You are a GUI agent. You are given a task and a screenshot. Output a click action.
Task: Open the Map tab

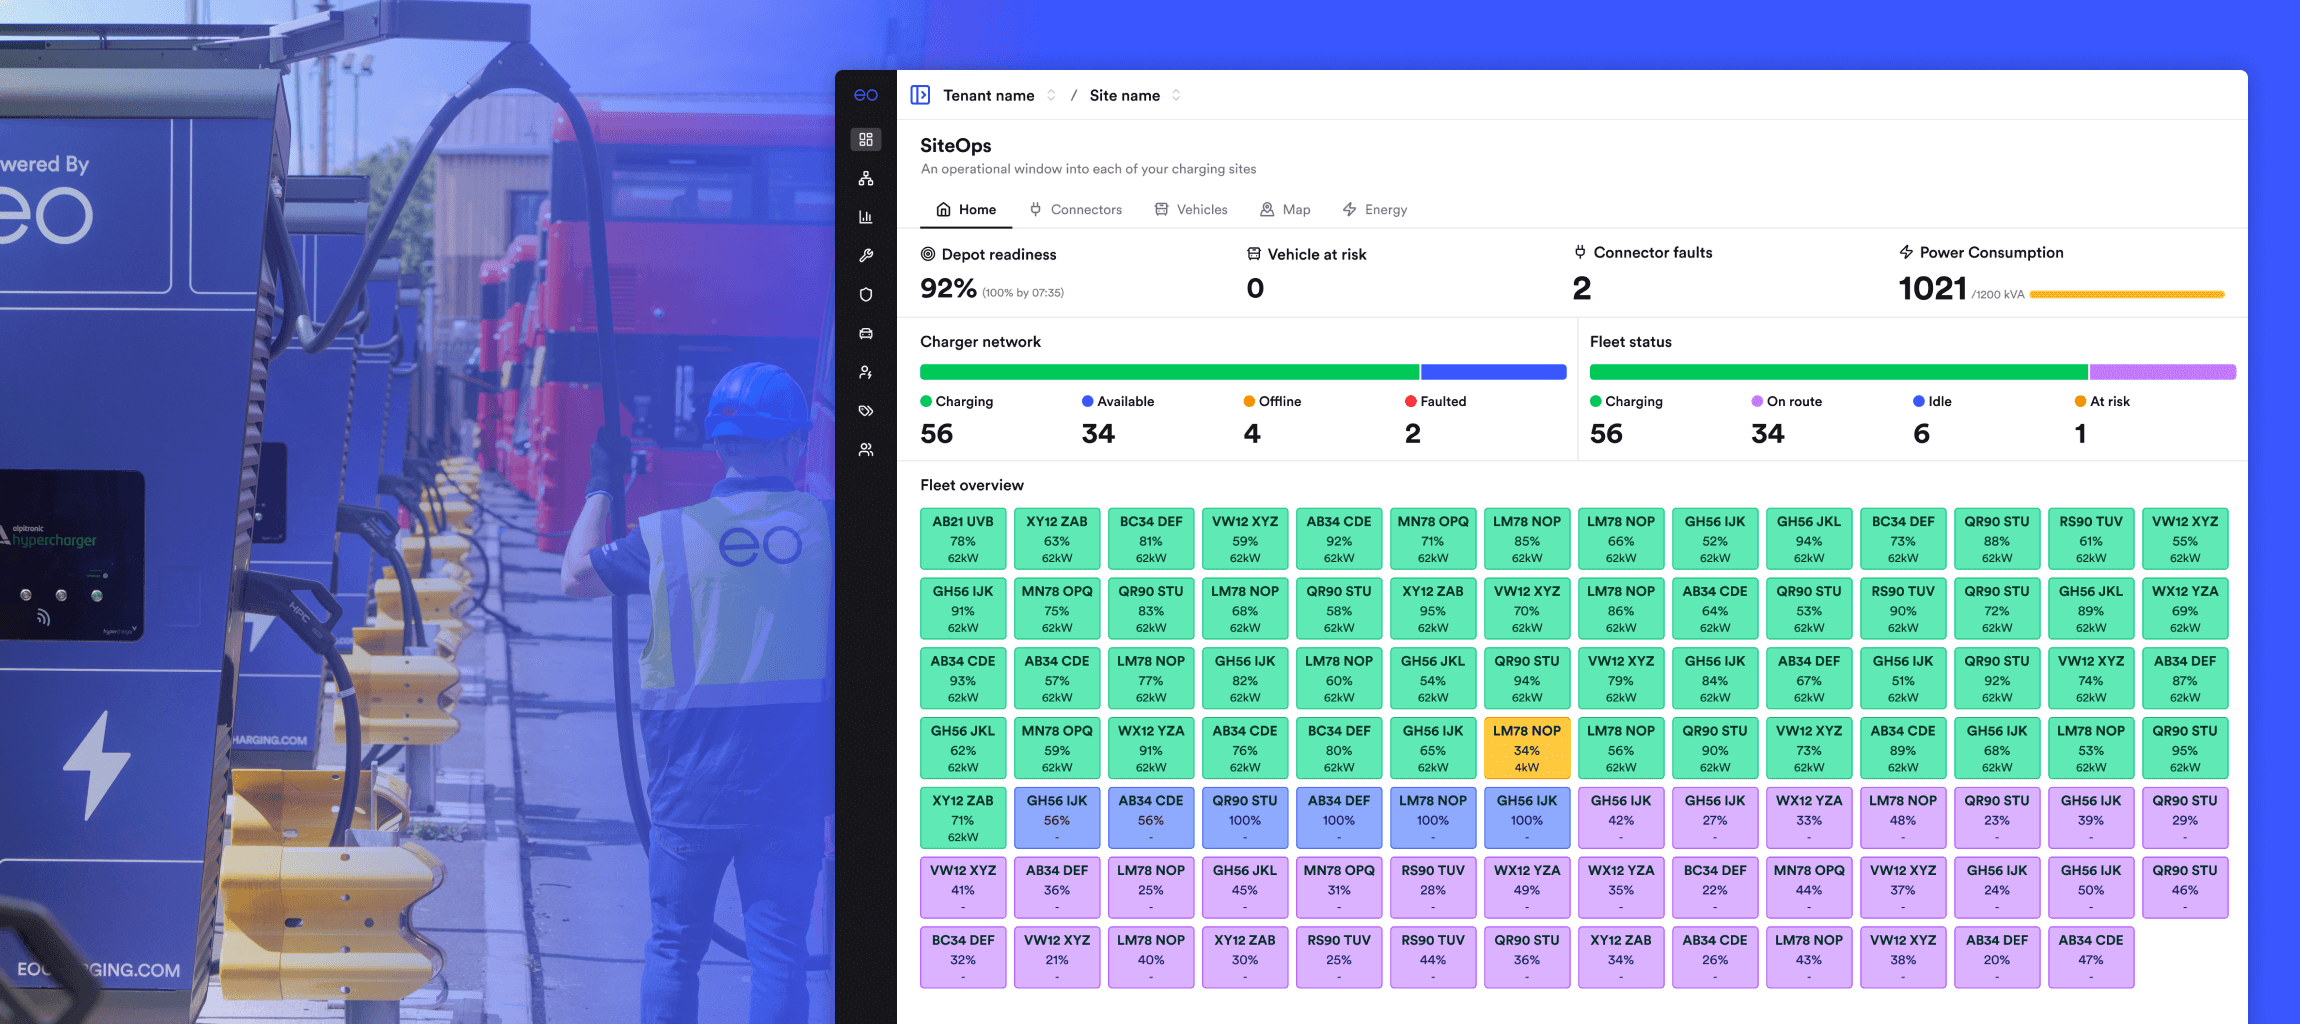tap(1285, 210)
